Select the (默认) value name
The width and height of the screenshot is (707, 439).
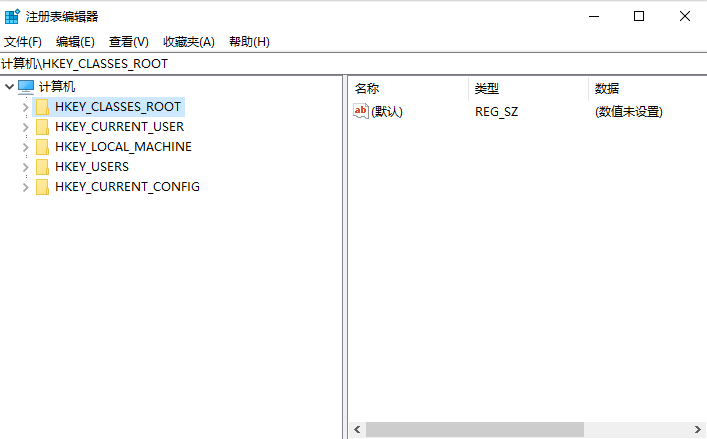[x=387, y=111]
